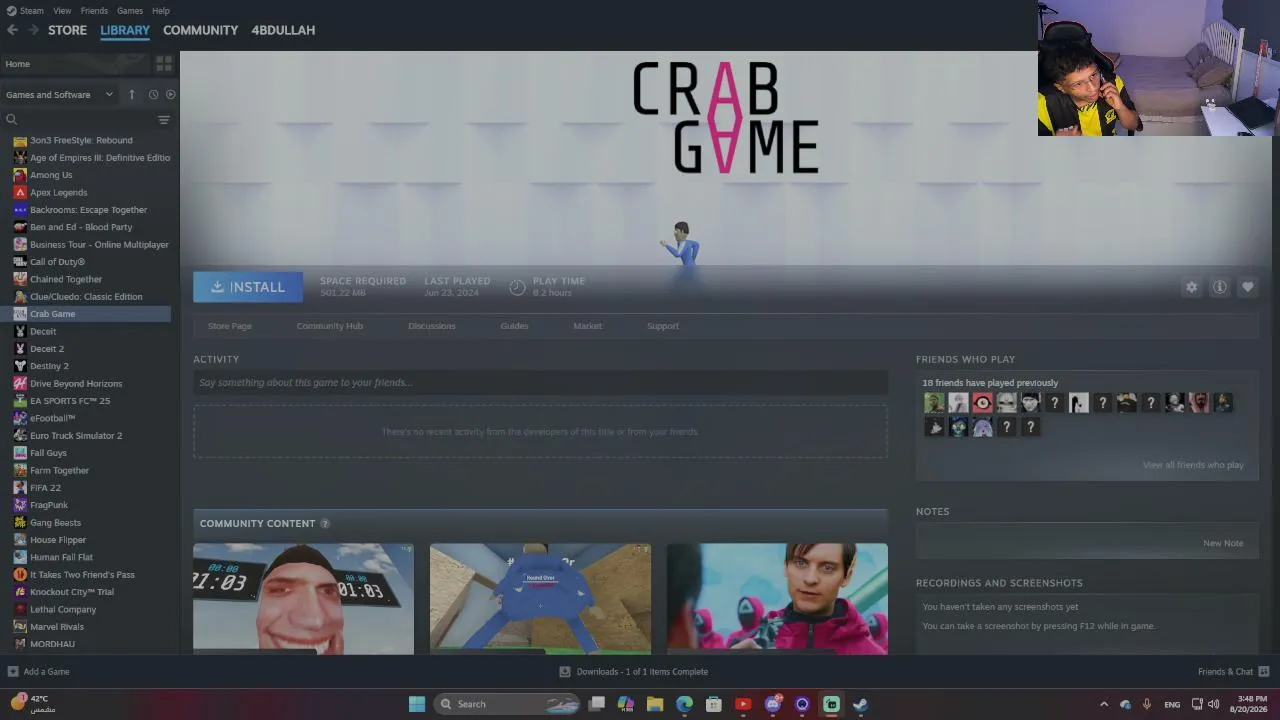The image size is (1280, 720).
Task: Click the library search magnifier icon
Action: click(12, 120)
